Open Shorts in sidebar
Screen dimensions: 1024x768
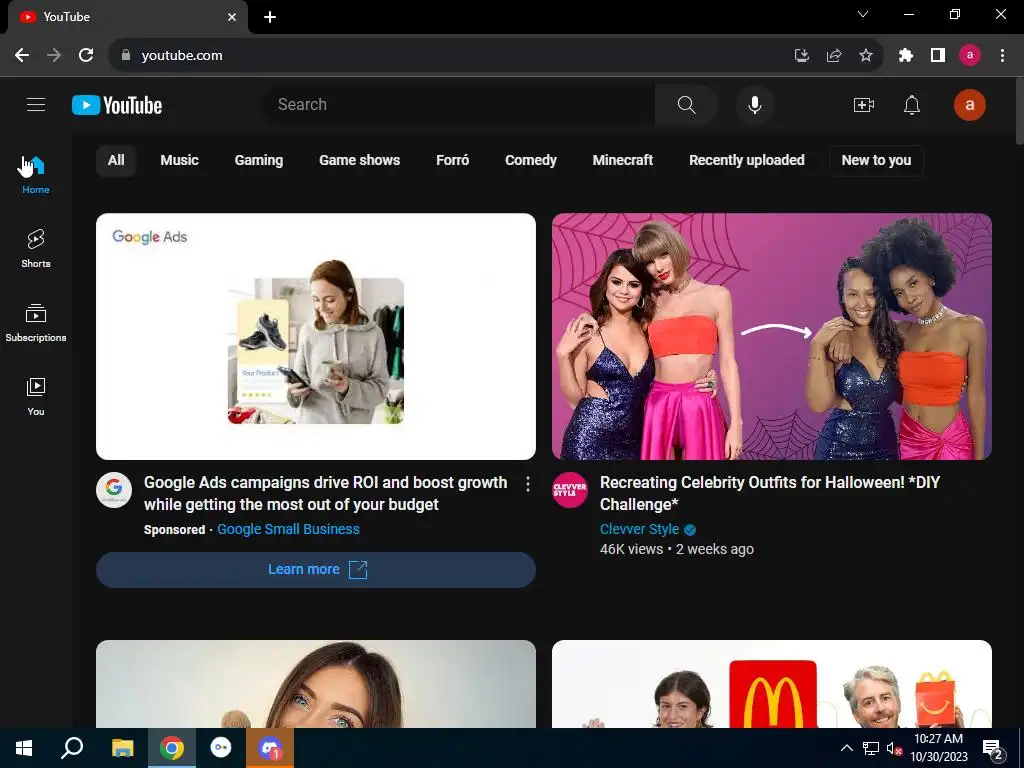tap(36, 249)
